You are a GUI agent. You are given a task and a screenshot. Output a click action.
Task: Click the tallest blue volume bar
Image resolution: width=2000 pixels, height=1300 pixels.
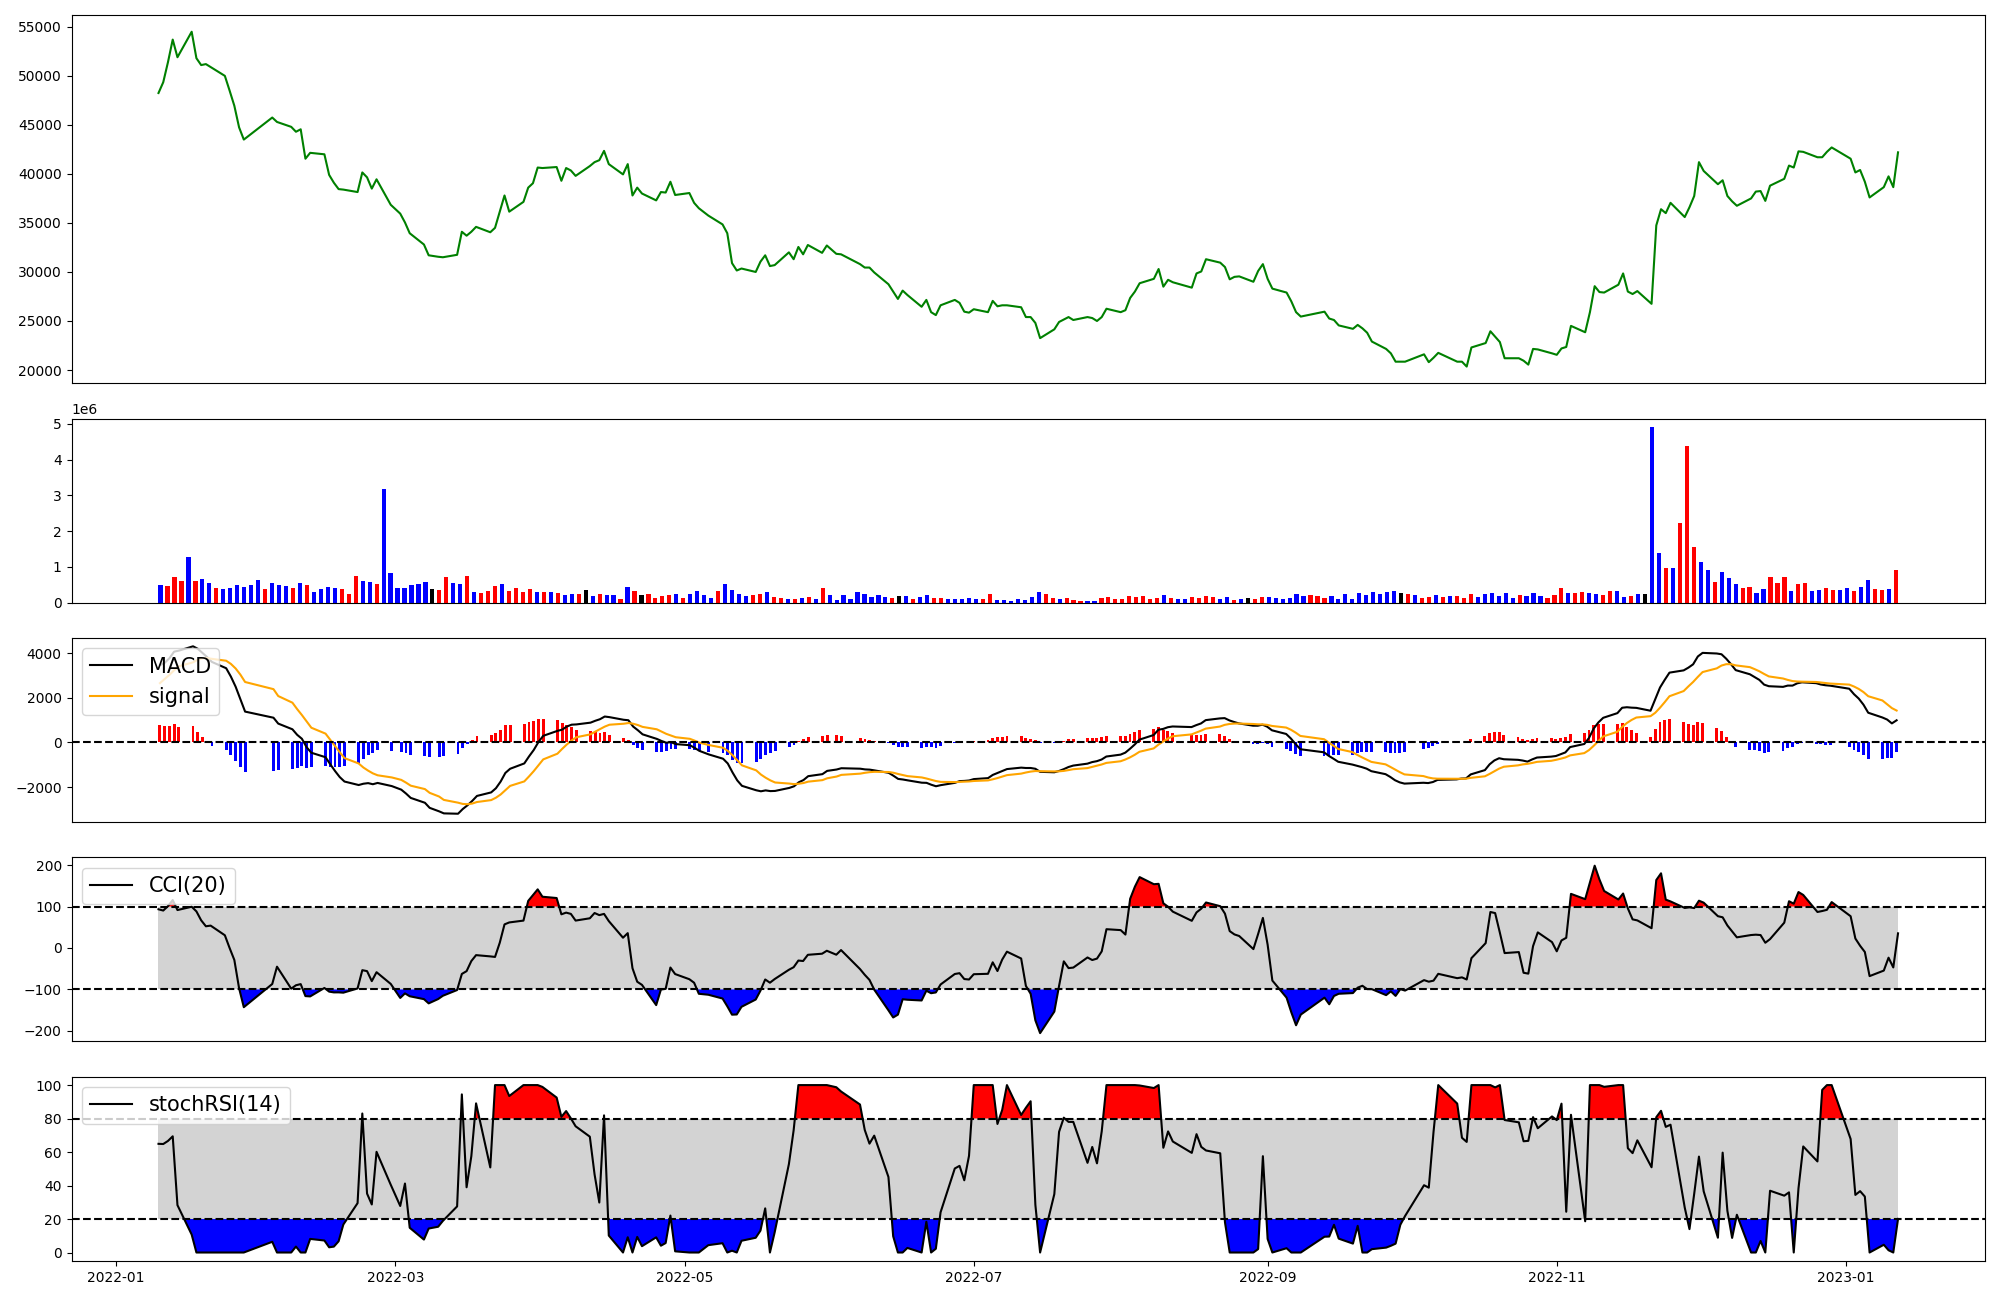1652,515
